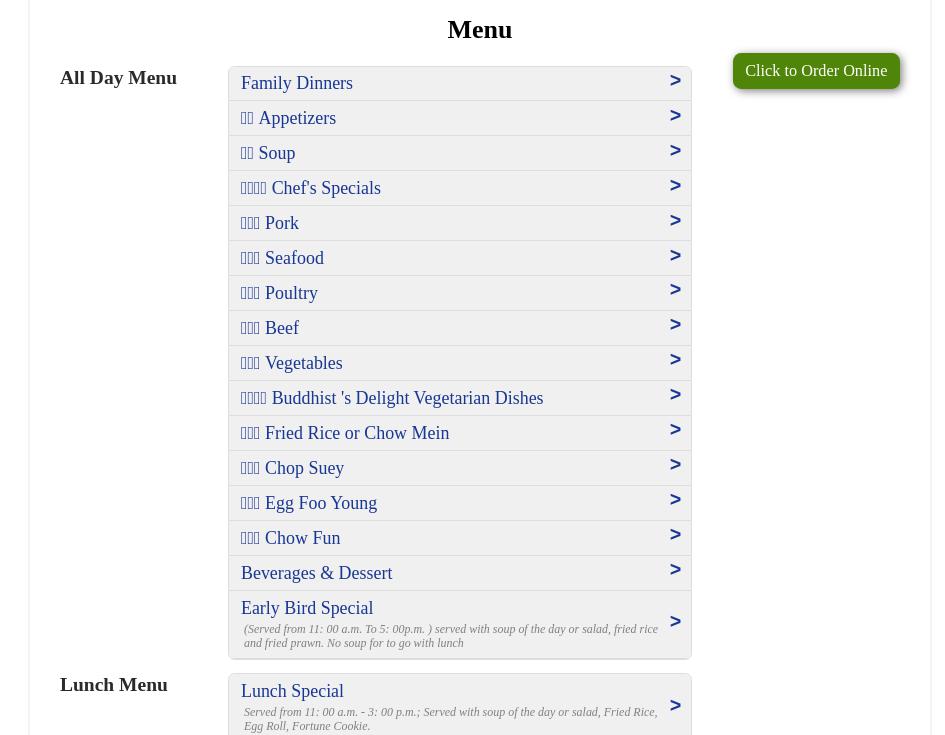The image size is (945, 735).
Task: Expand the Family Dinners arrow
Action: (675, 81)
